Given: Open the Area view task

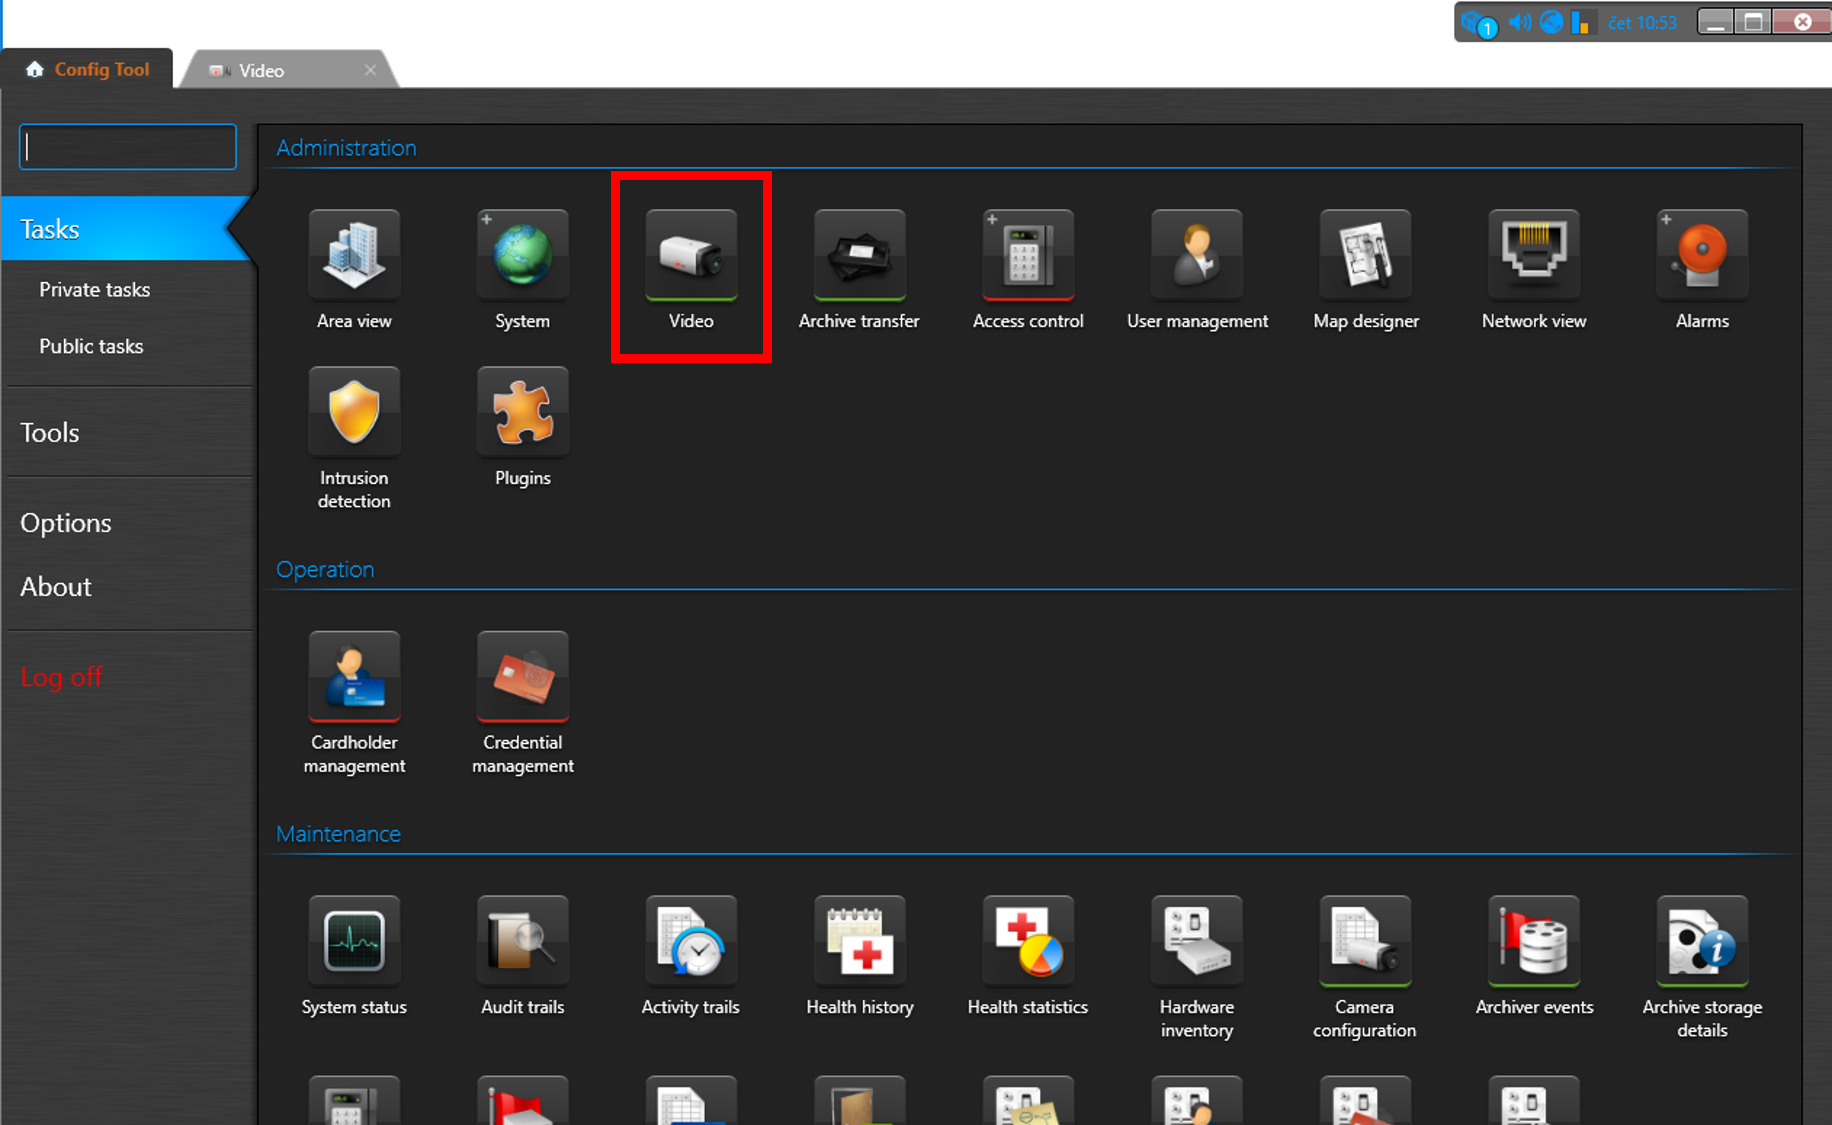Looking at the screenshot, I should (x=354, y=256).
